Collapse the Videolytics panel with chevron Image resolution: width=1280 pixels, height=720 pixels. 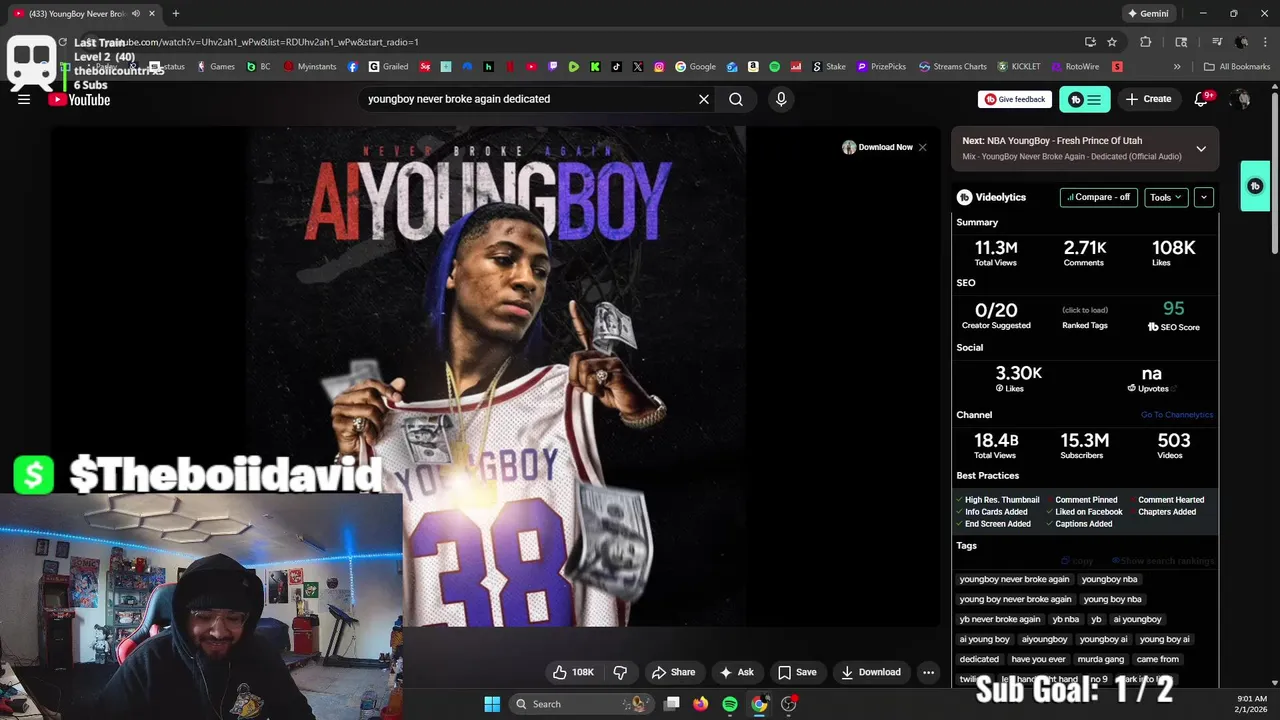click(1204, 197)
